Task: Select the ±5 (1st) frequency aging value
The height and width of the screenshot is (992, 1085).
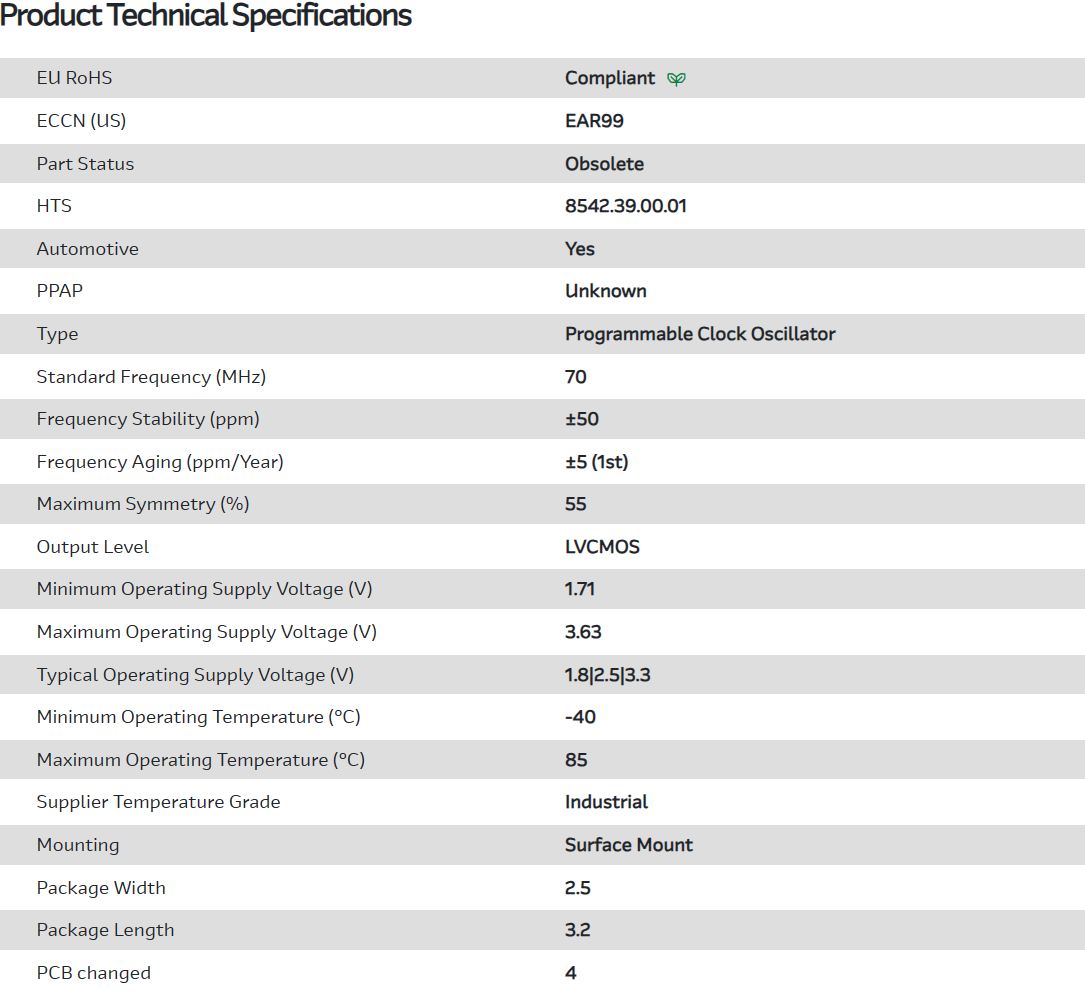Action: [596, 462]
